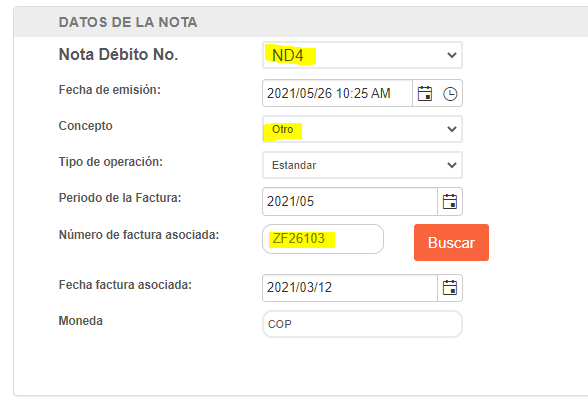Viewport: 588px width, 404px height.
Task: Select the ZF26103 invoice number field
Action: point(323,239)
